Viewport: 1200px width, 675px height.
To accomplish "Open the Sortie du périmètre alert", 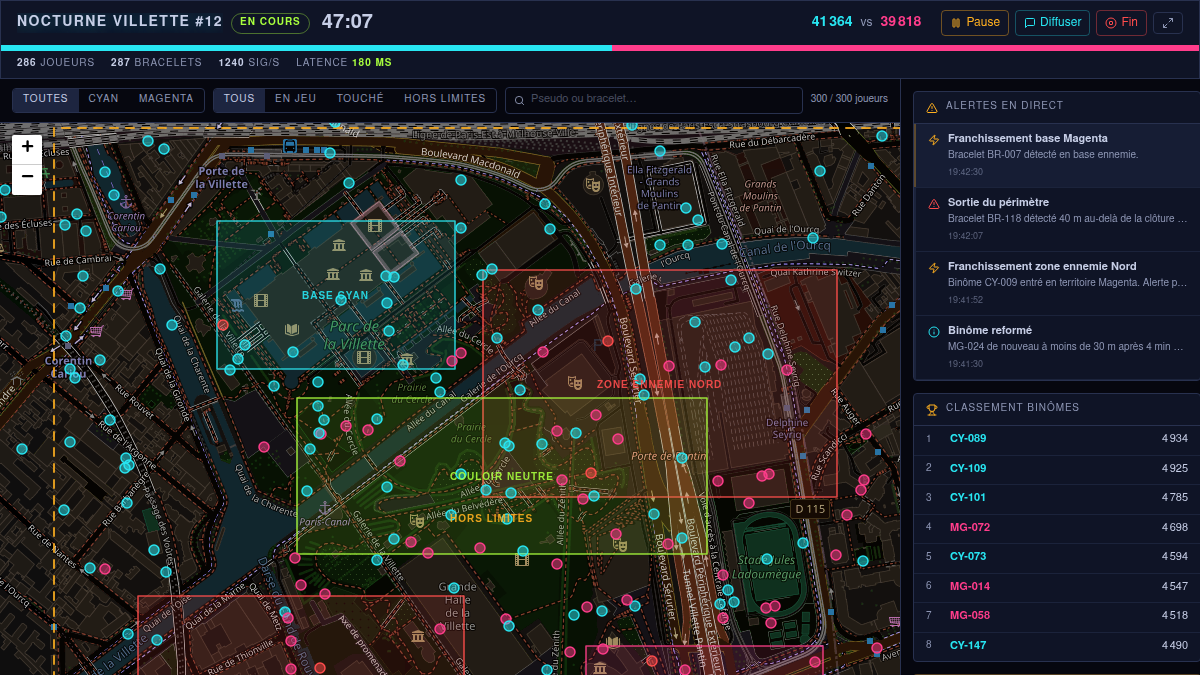I will pos(1057,219).
